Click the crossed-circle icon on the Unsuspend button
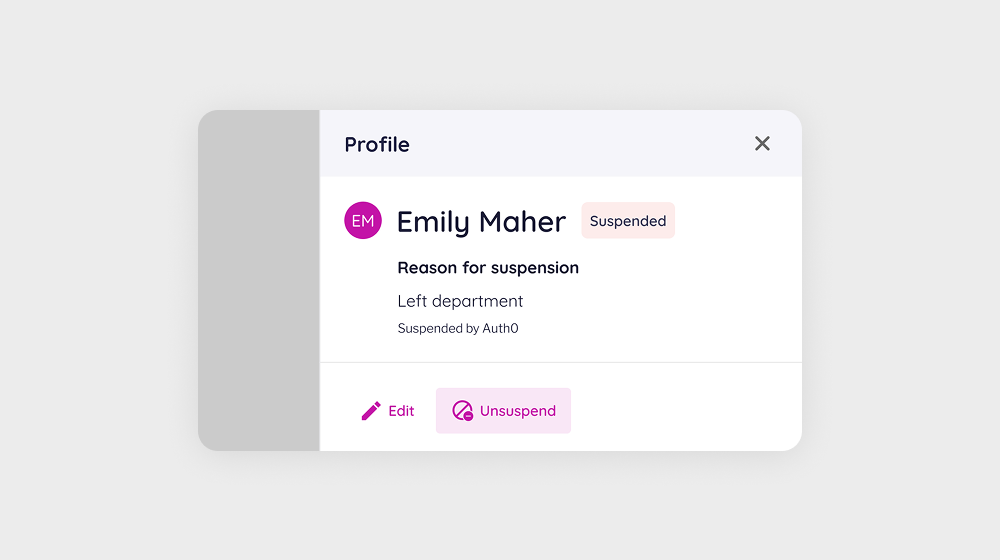Screen dimensions: 1000x560 (462, 411)
